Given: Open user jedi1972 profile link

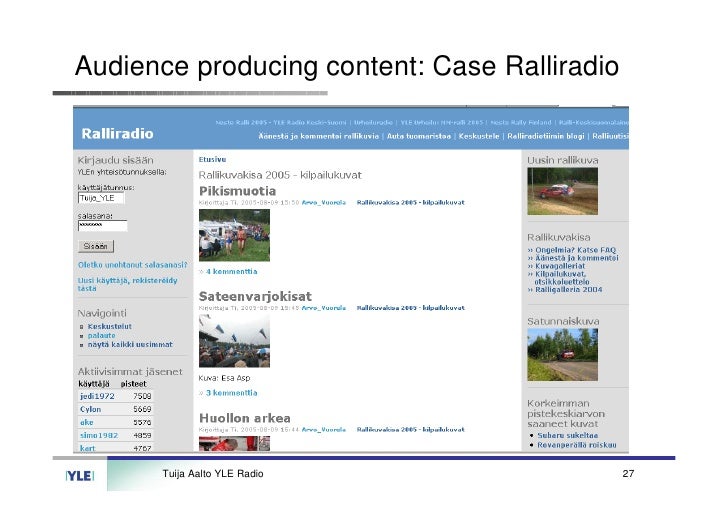Looking at the screenshot, I should [x=98, y=394].
